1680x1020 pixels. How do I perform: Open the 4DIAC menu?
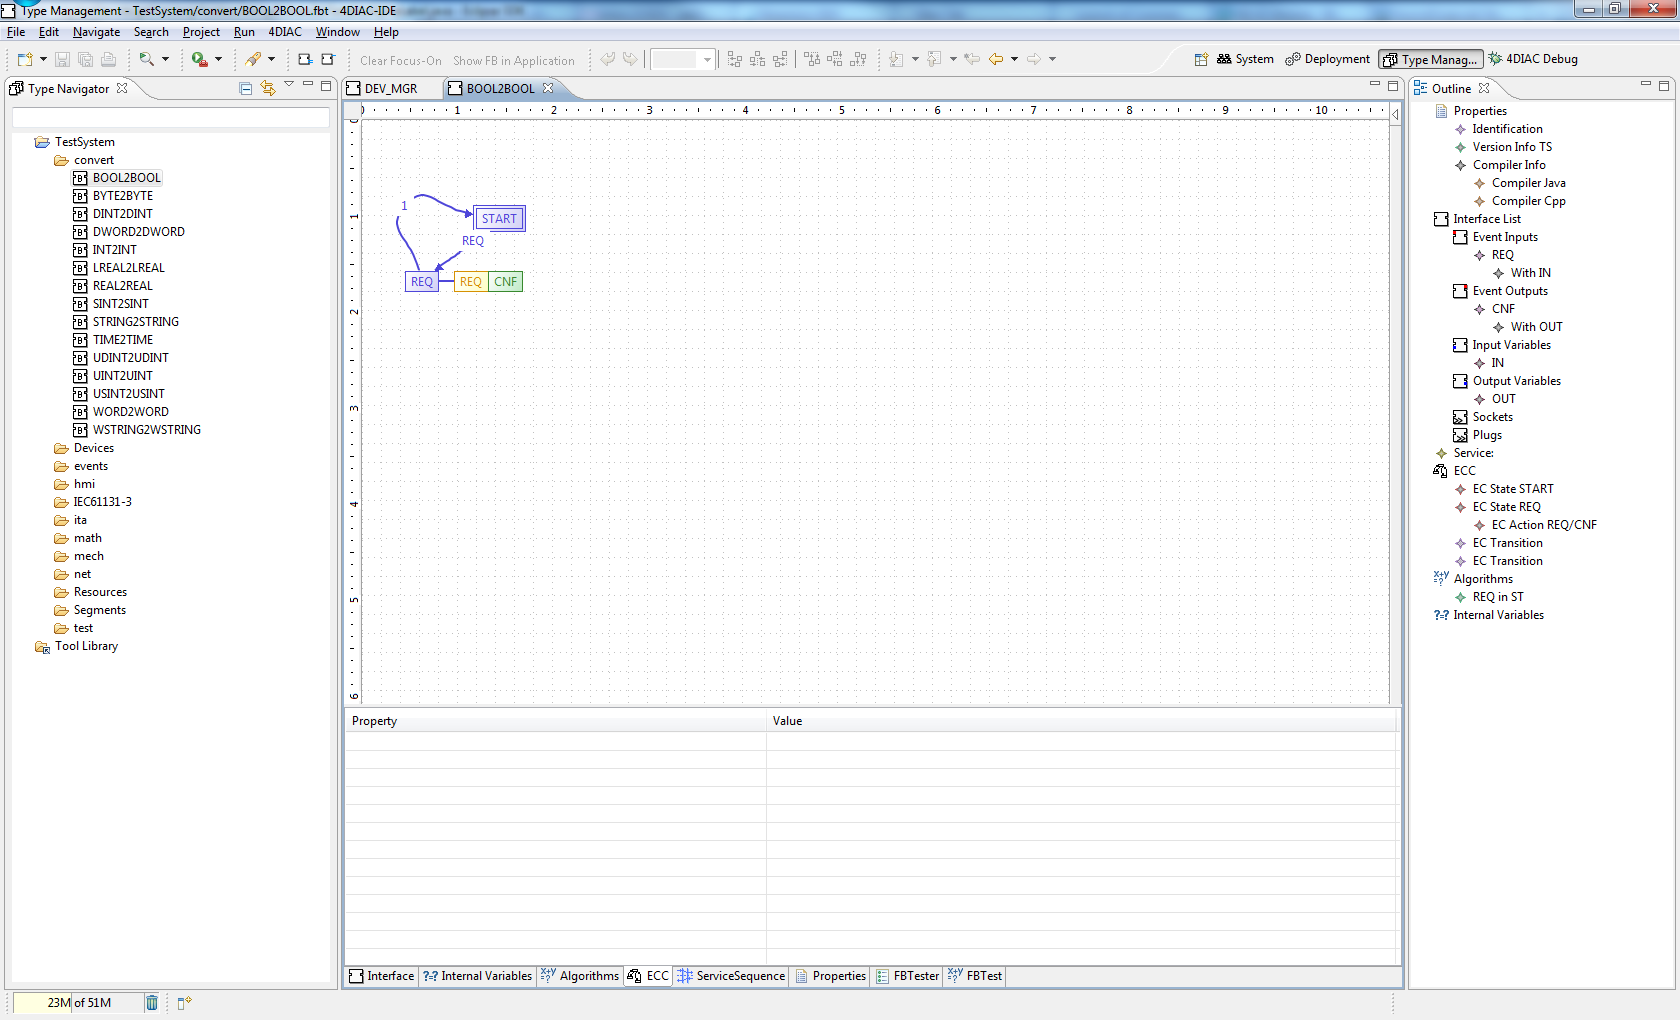(285, 32)
